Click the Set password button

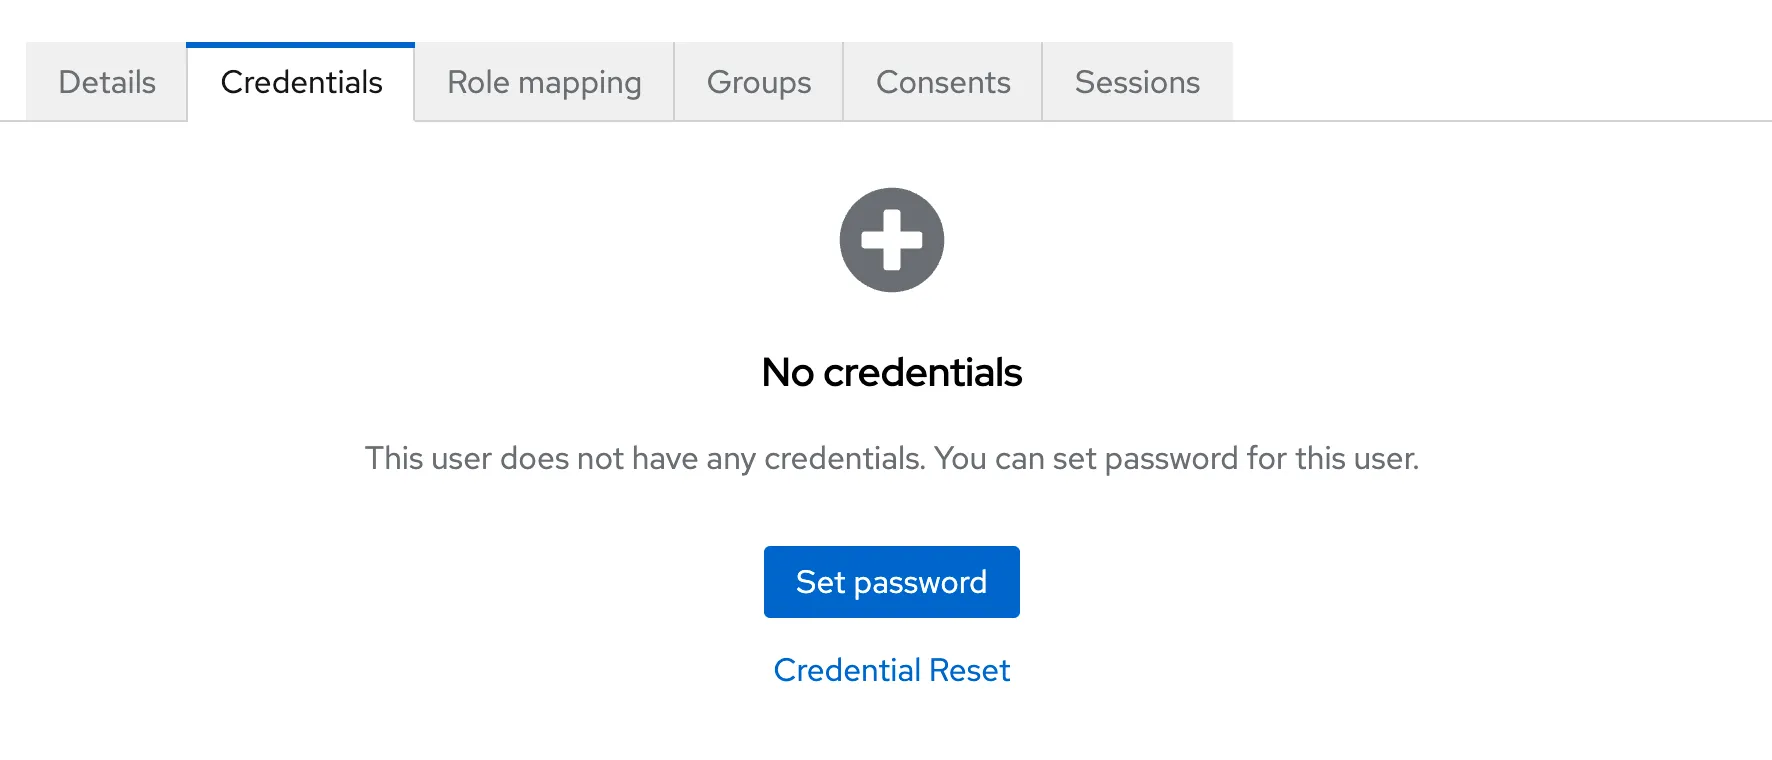[891, 581]
